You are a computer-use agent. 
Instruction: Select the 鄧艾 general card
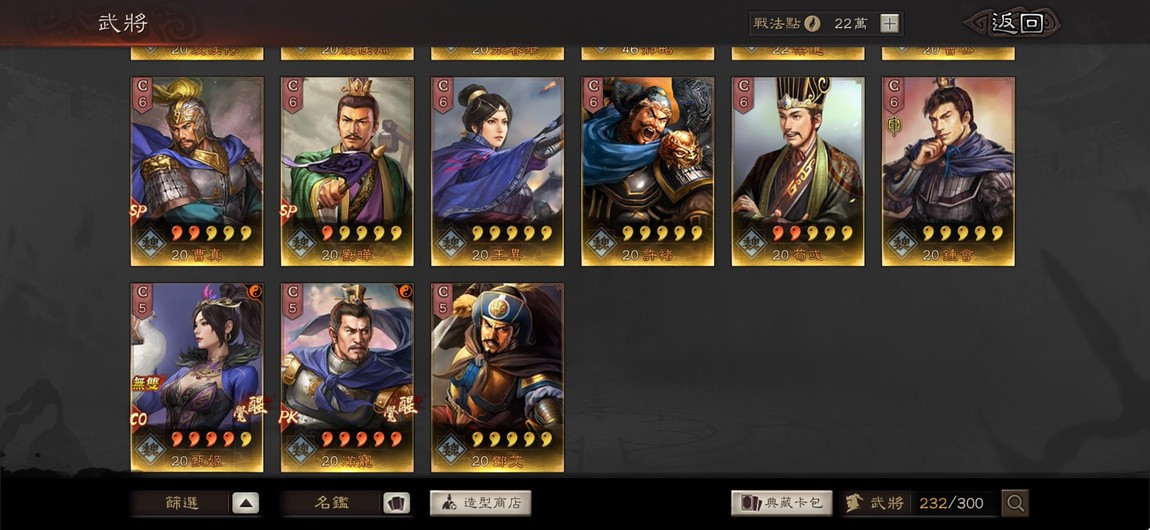497,378
